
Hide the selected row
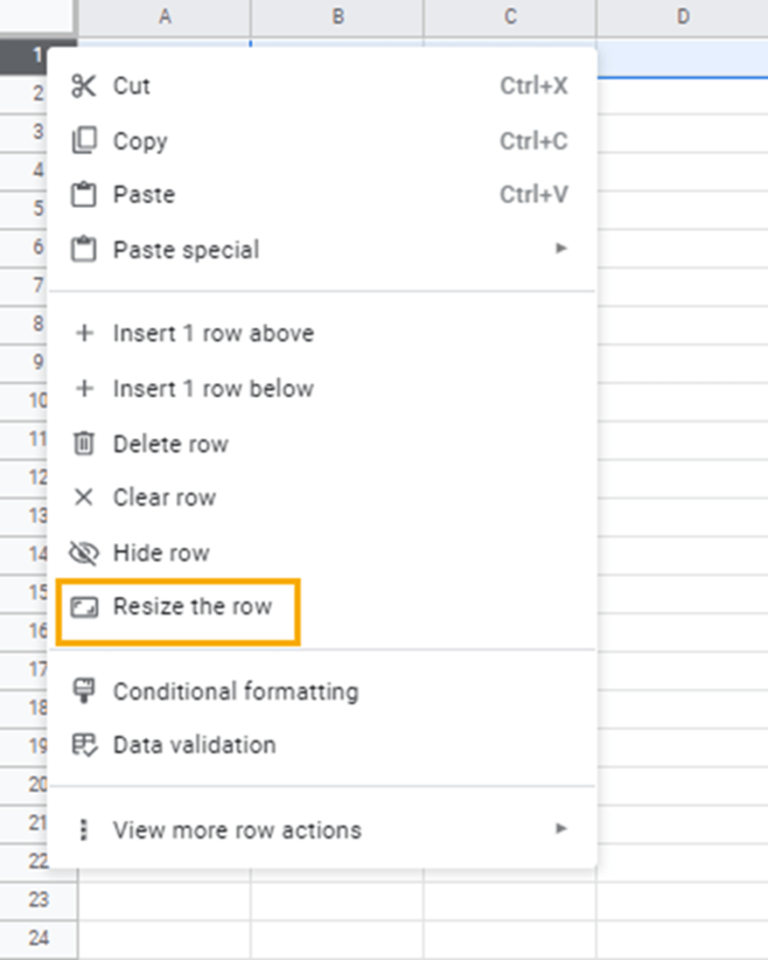[x=160, y=552]
